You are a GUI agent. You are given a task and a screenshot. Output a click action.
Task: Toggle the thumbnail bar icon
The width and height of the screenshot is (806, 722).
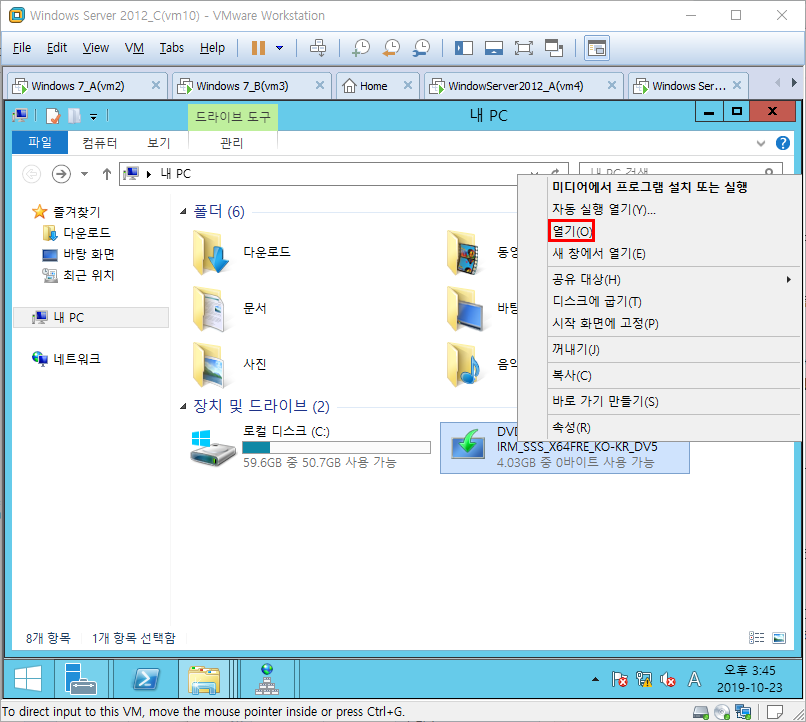tap(493, 48)
